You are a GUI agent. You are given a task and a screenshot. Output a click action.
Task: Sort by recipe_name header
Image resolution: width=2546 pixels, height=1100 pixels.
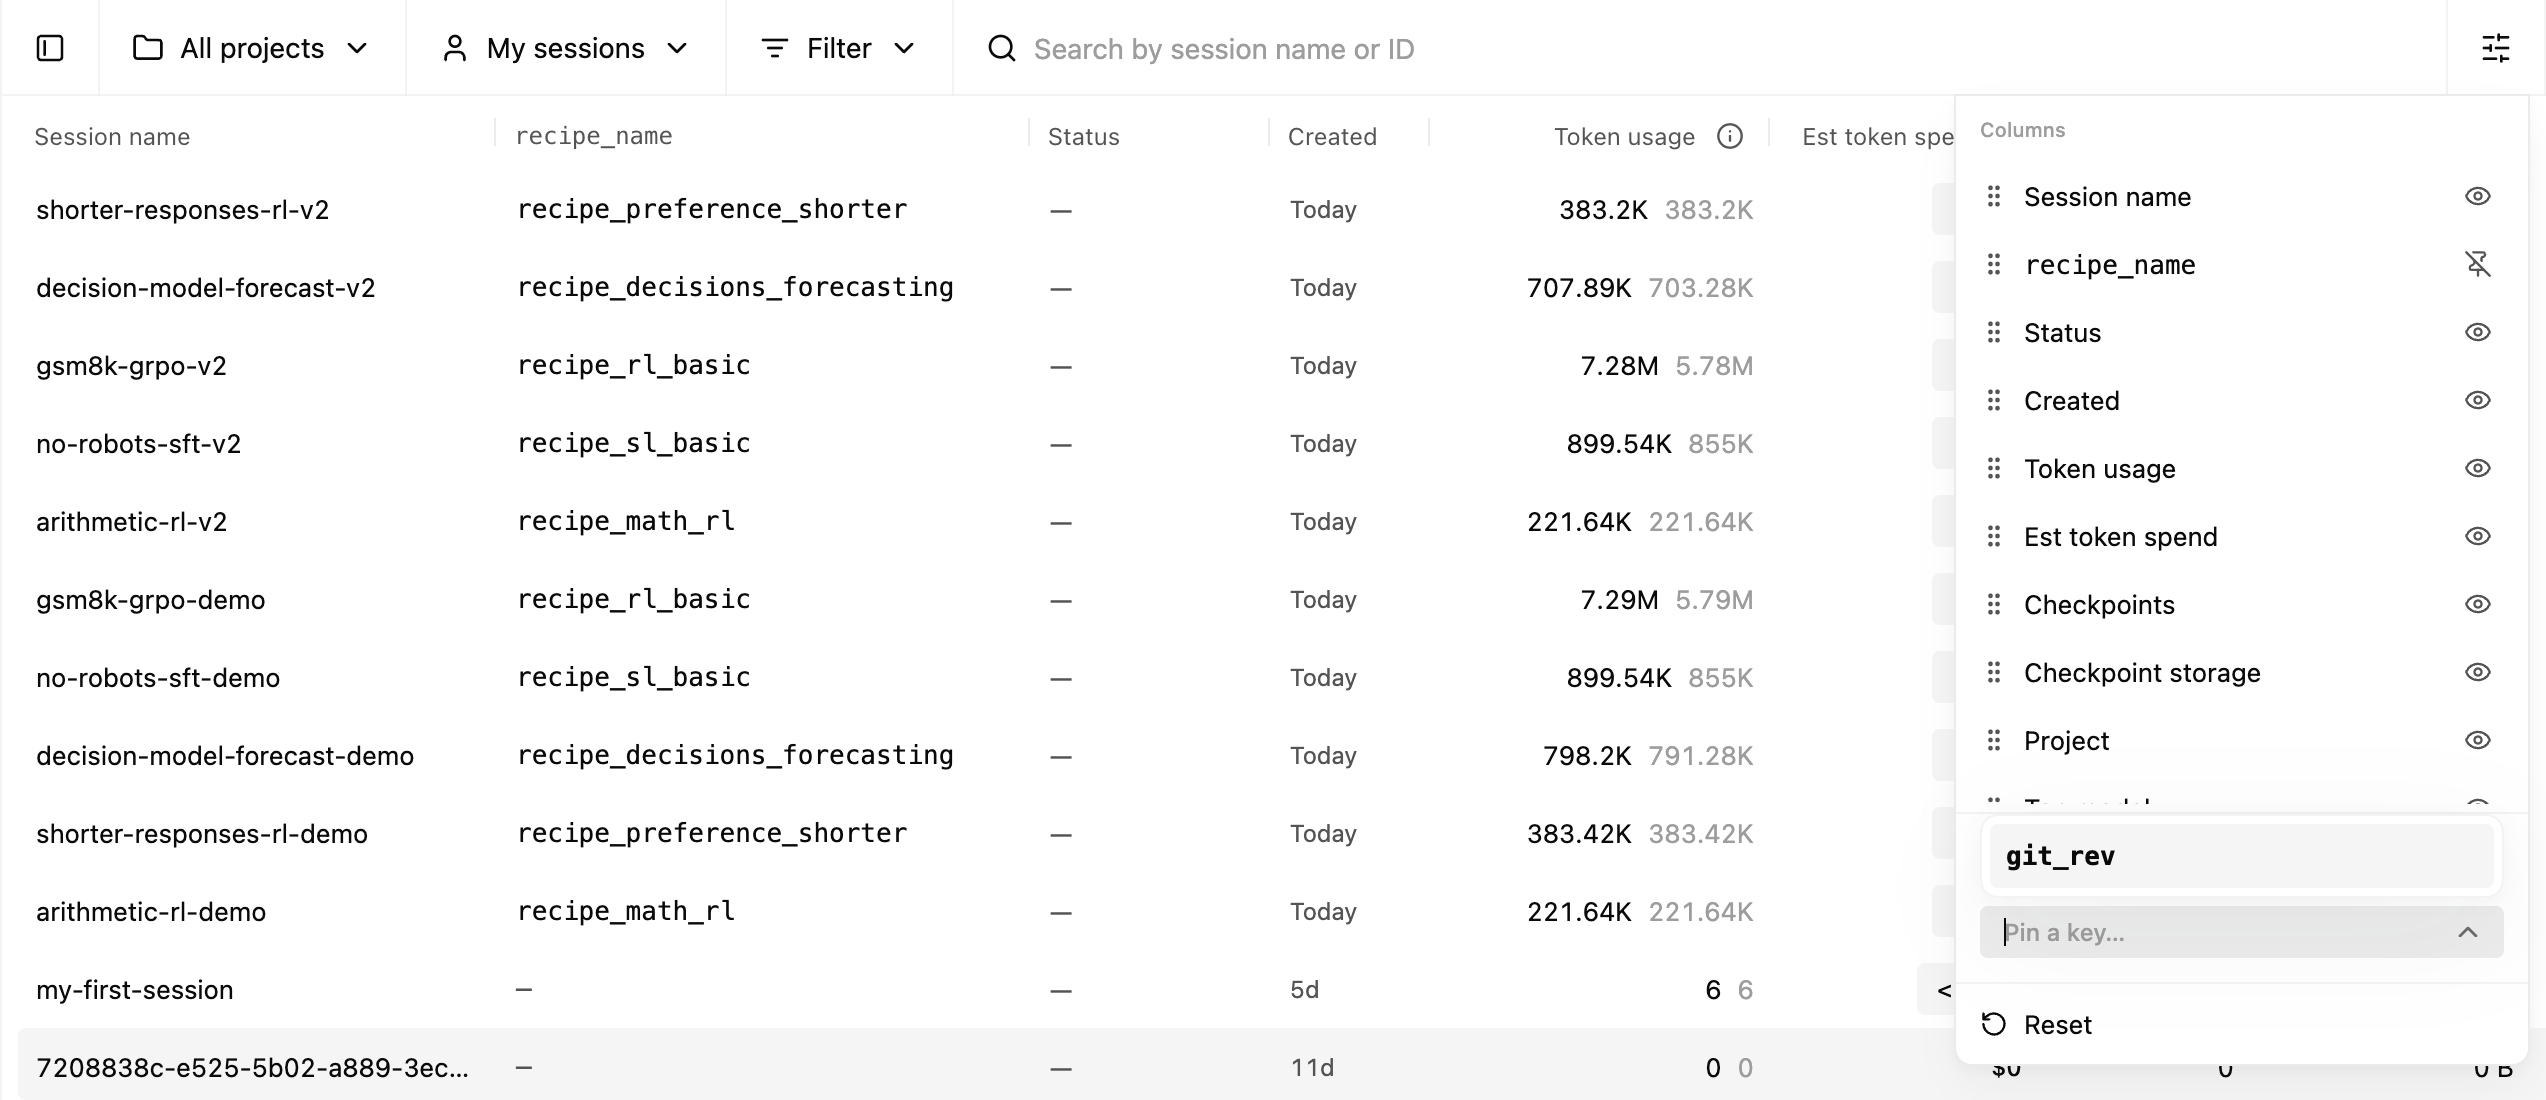(594, 136)
